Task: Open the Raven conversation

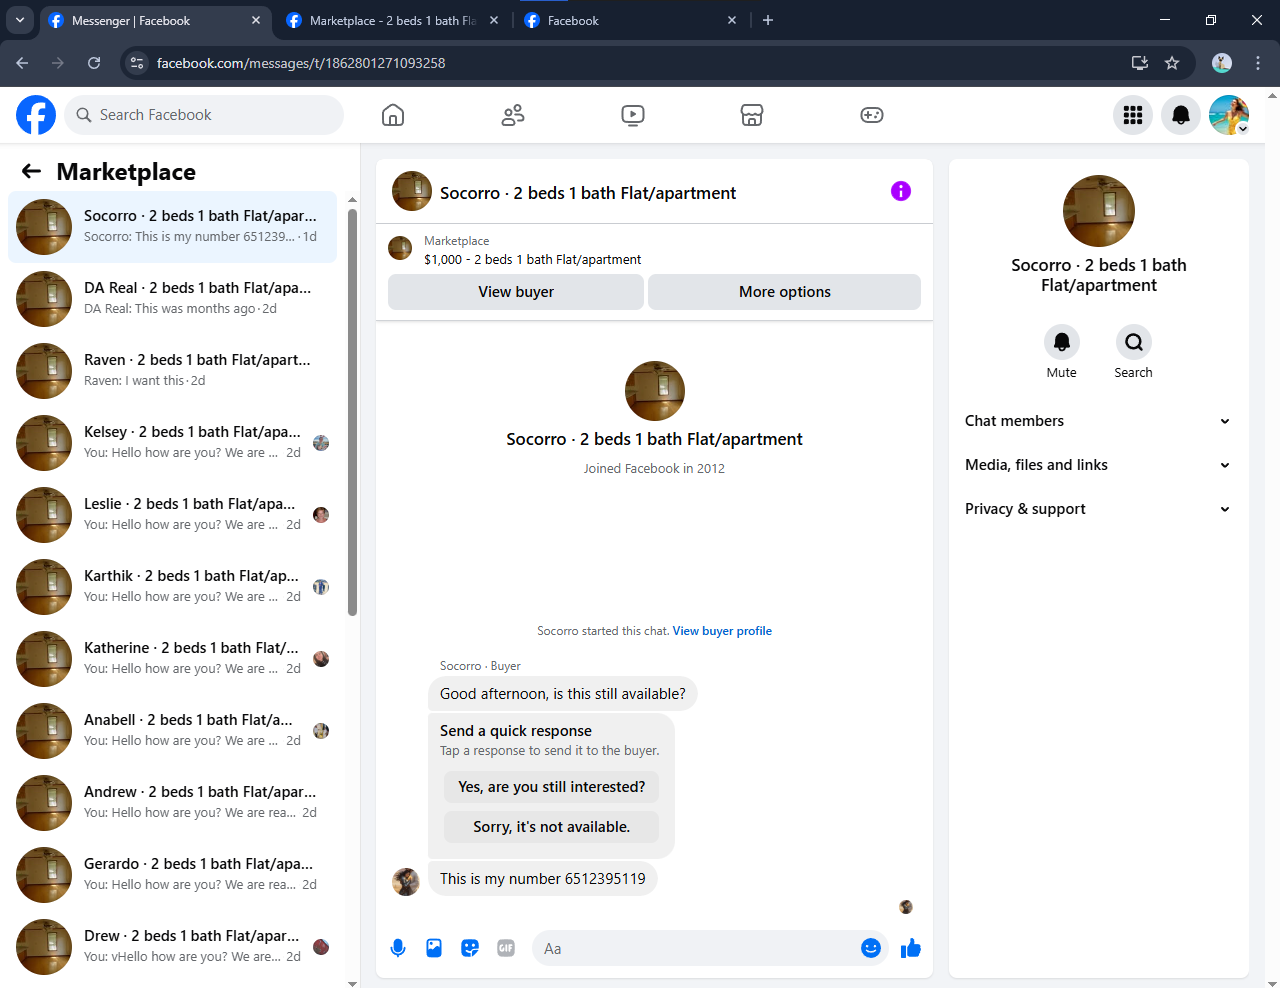Action: point(172,371)
